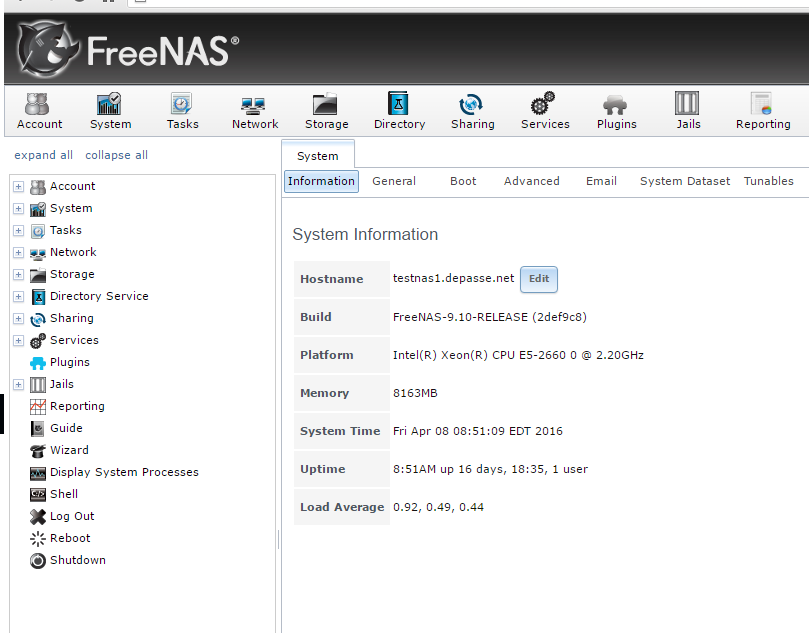
Task: Open Jails from the top toolbar
Action: pos(688,111)
